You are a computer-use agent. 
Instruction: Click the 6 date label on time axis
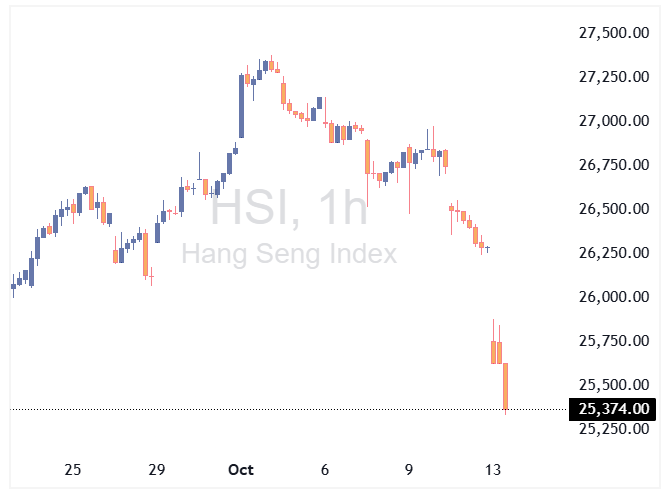click(325, 470)
